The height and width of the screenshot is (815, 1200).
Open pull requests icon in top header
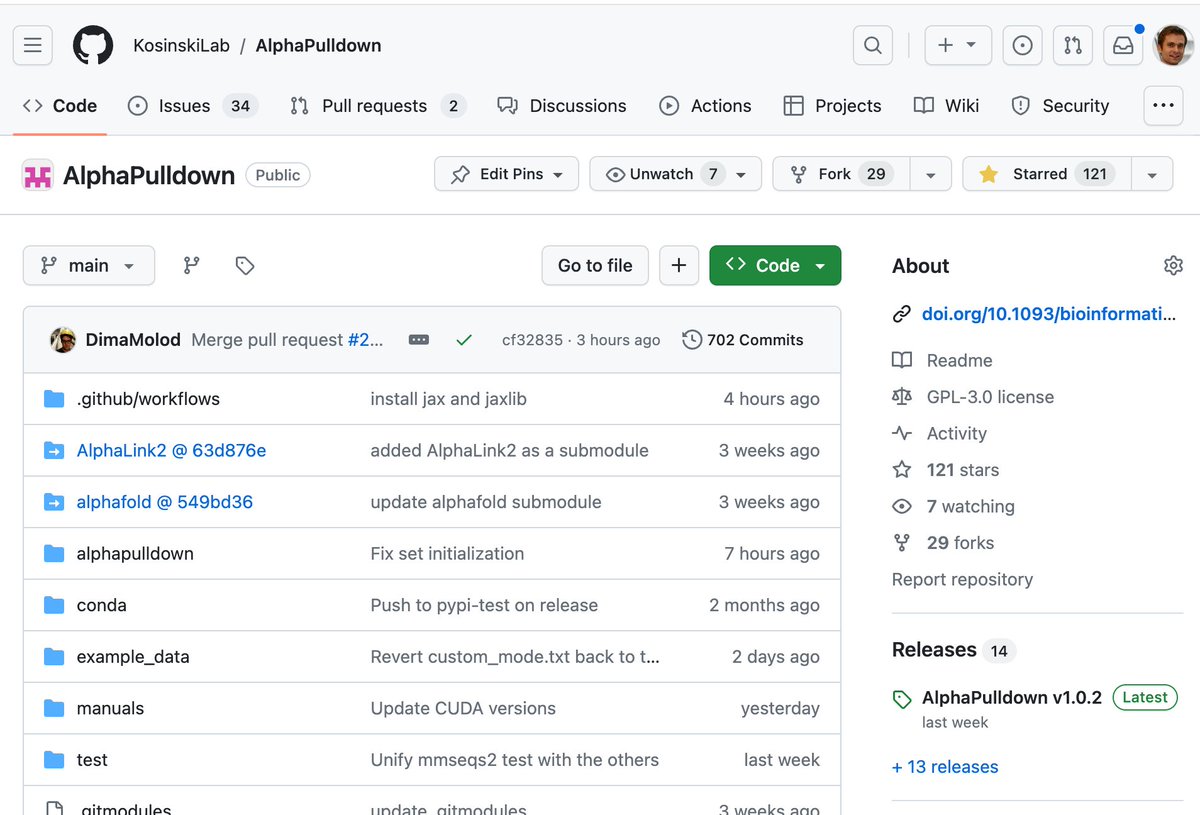pos(1073,45)
